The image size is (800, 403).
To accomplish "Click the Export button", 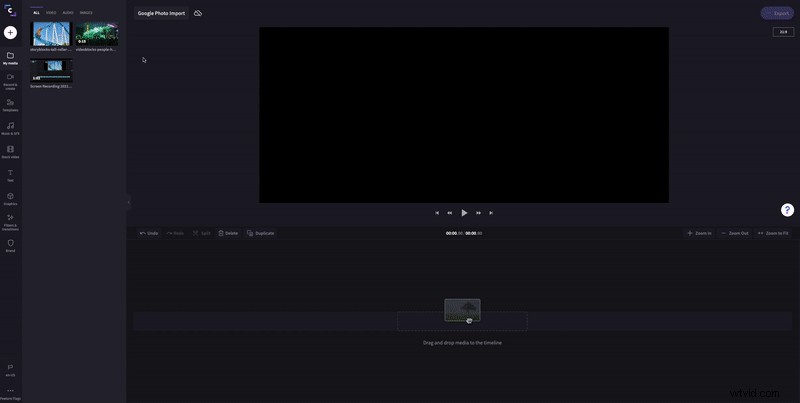I will pyautogui.click(x=776, y=13).
